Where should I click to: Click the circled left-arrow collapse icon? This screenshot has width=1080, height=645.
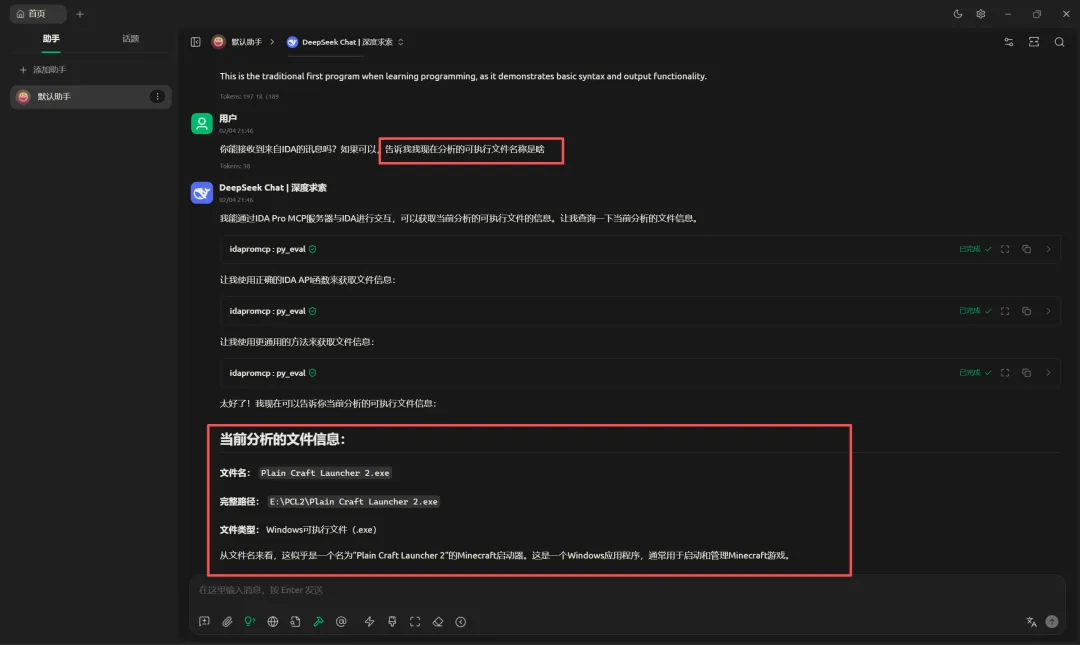pos(461,622)
